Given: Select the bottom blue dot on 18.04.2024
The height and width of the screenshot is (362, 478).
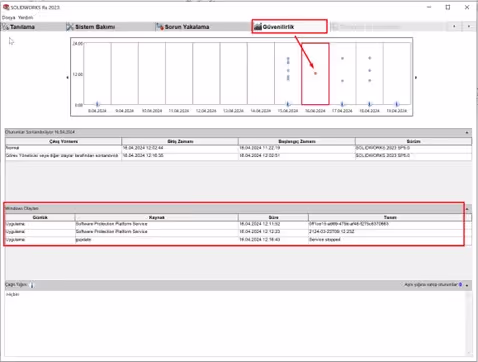Looking at the screenshot, I should 370,80.
